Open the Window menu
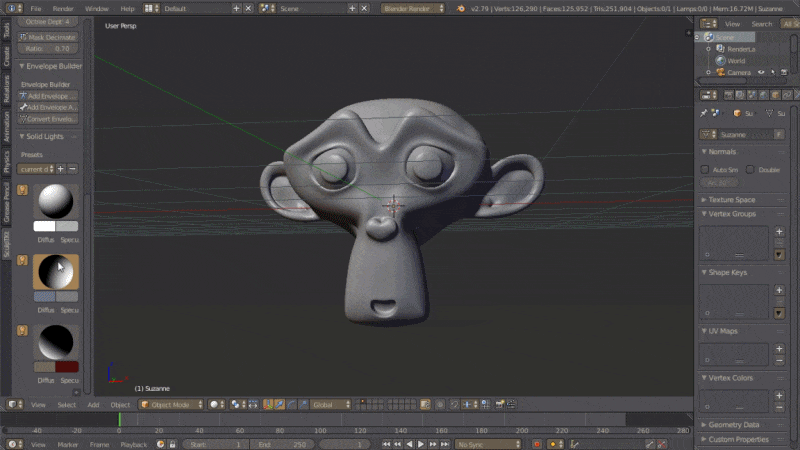 (96, 9)
